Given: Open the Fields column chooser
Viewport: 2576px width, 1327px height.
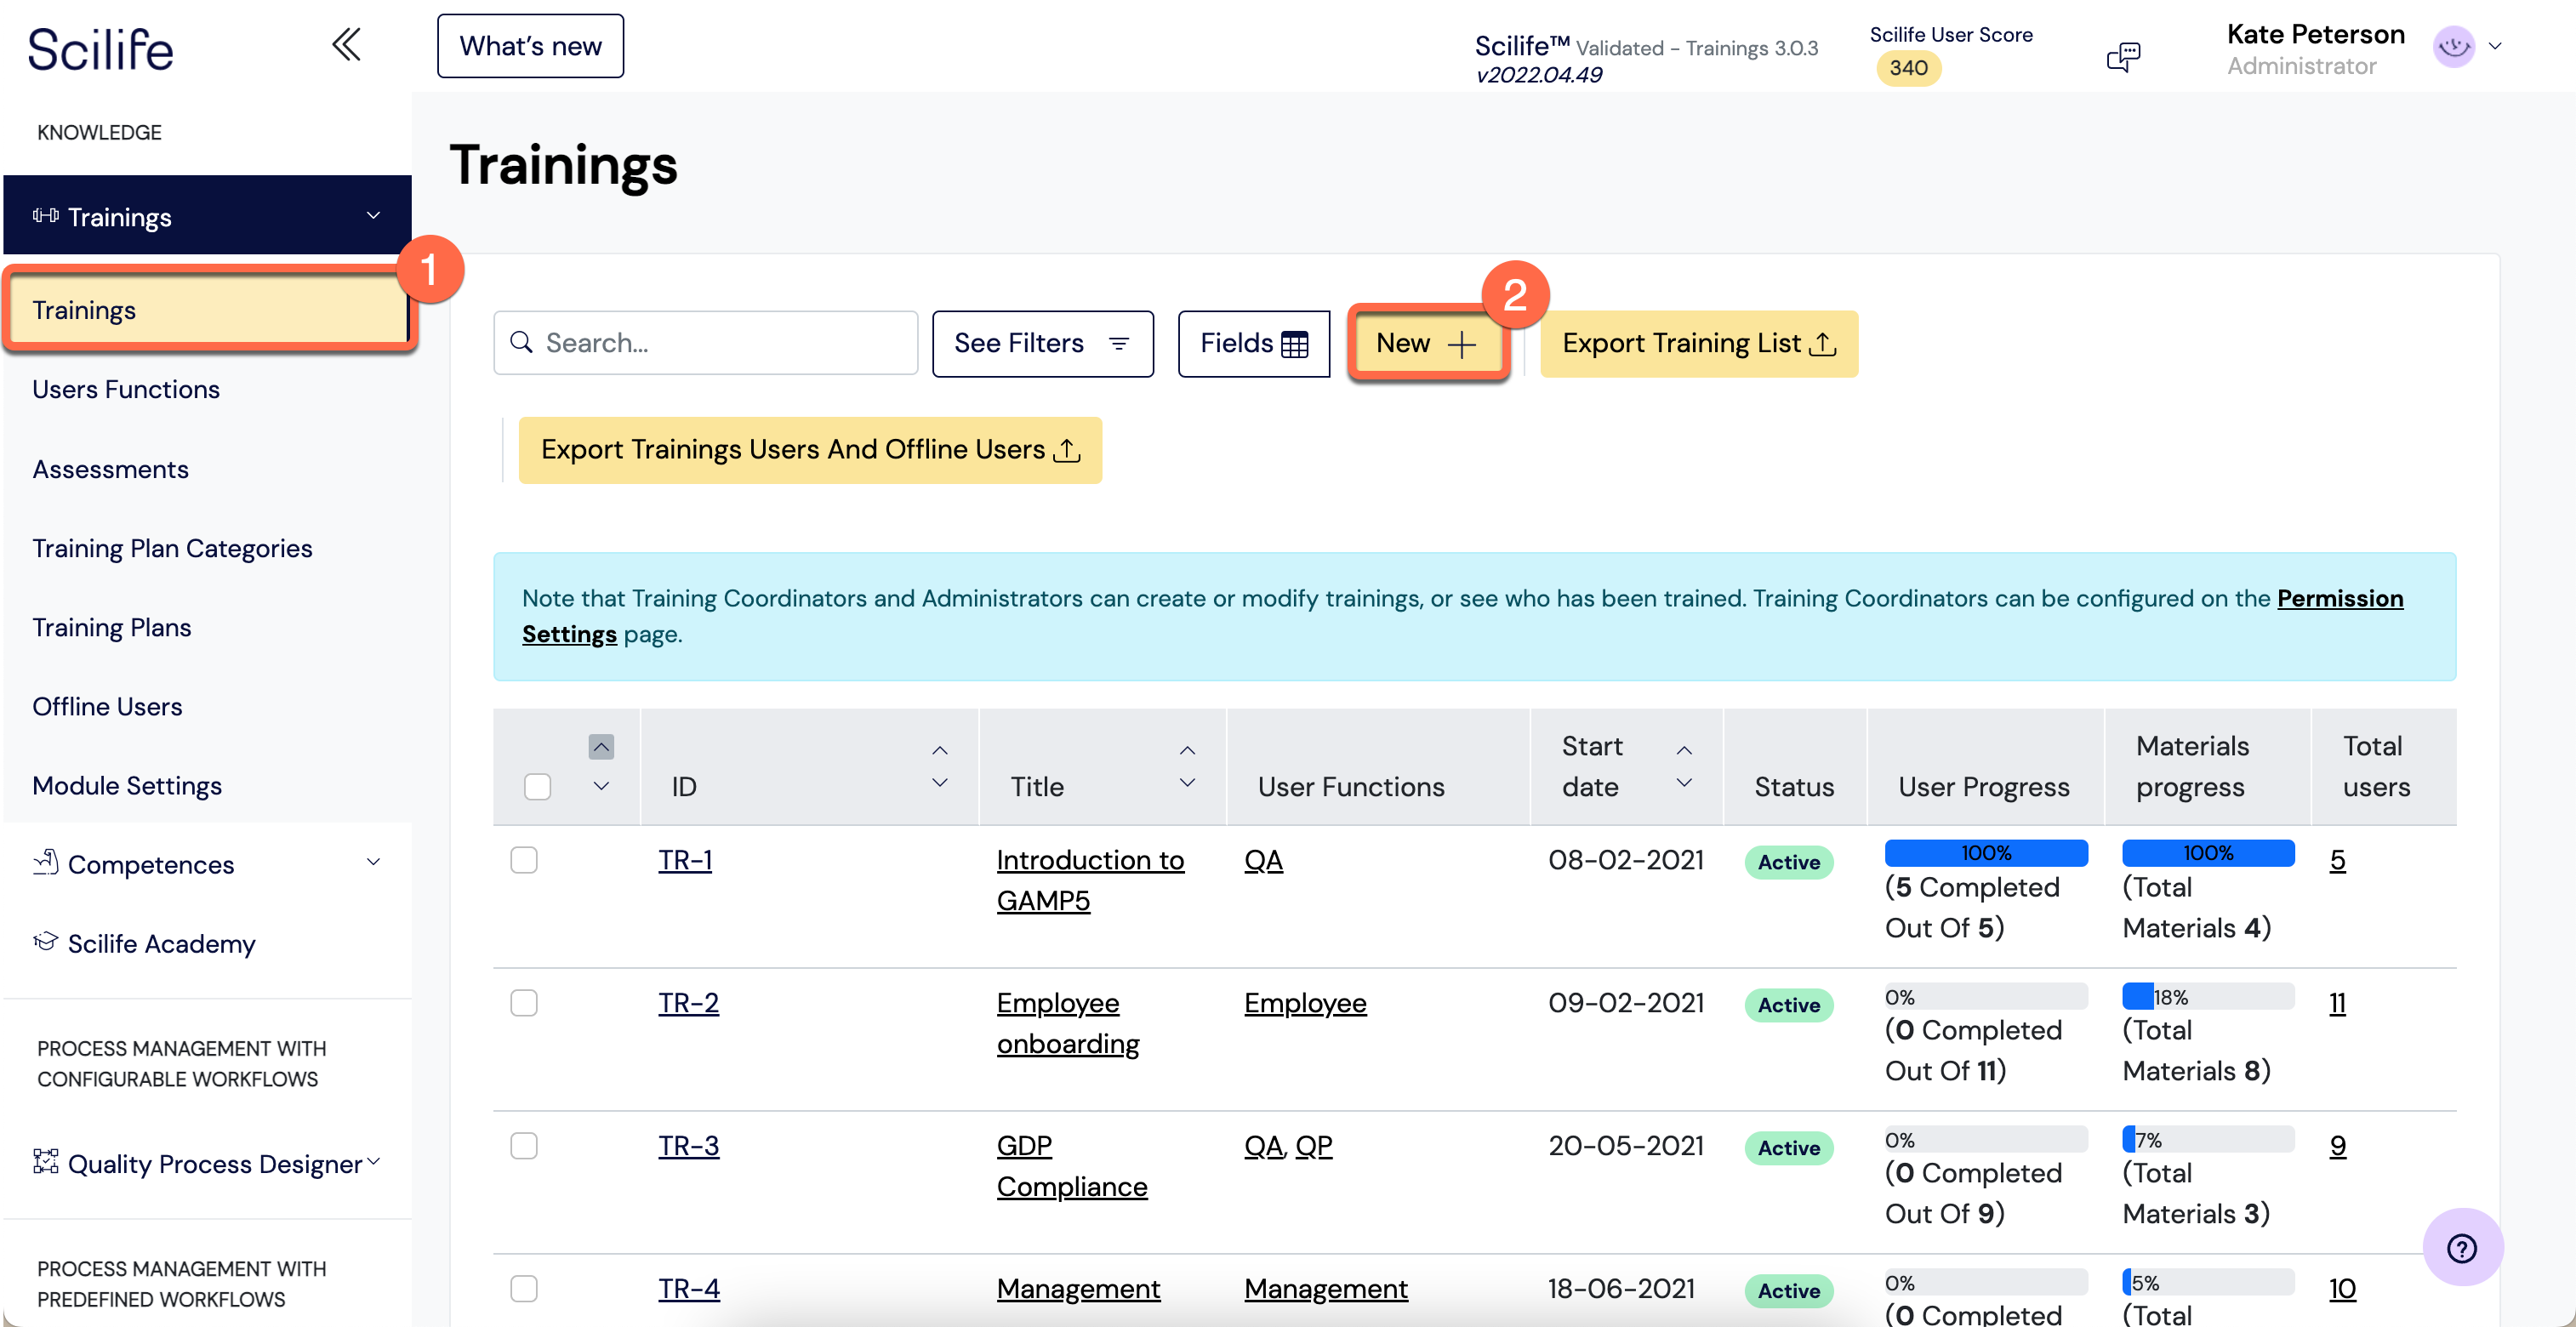Looking at the screenshot, I should 1253,343.
